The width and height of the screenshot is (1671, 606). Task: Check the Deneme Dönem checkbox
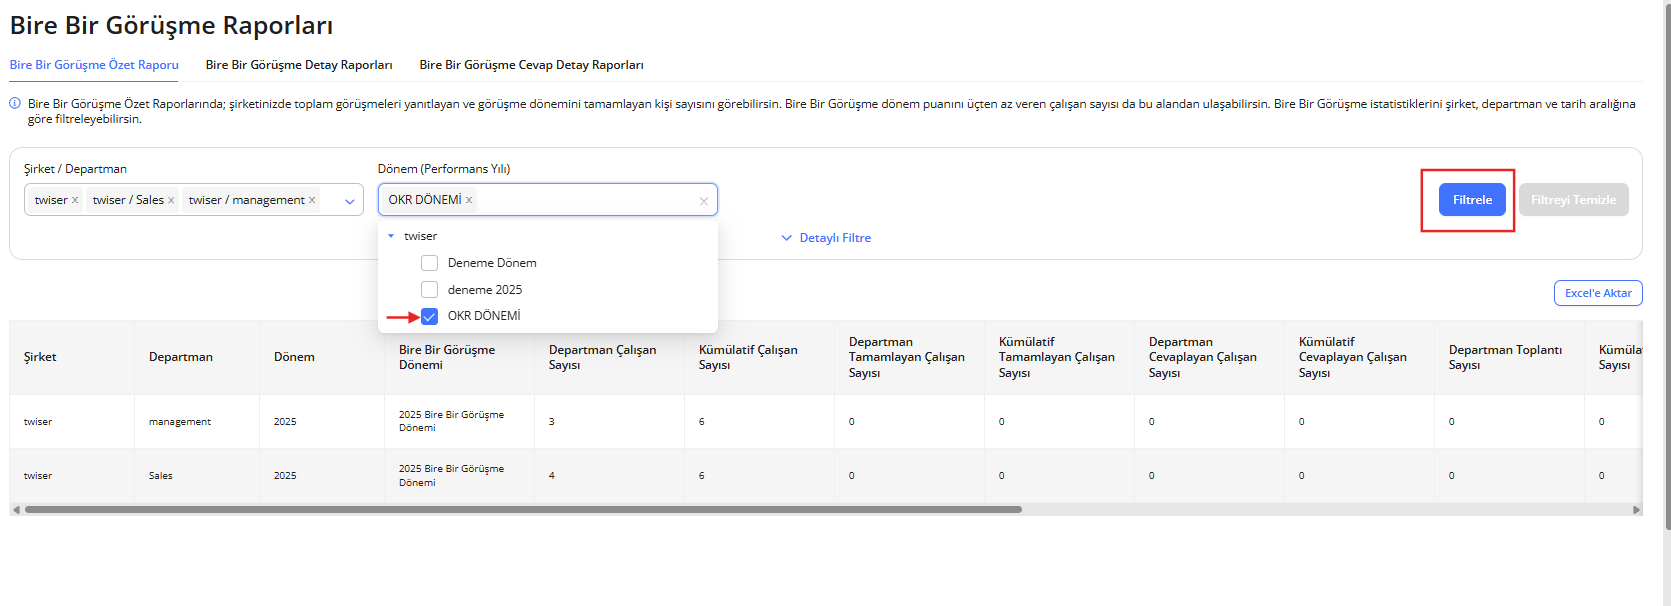(x=429, y=263)
